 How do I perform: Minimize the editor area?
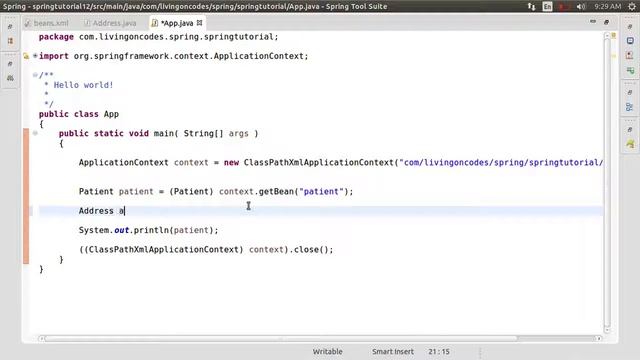[593, 21]
